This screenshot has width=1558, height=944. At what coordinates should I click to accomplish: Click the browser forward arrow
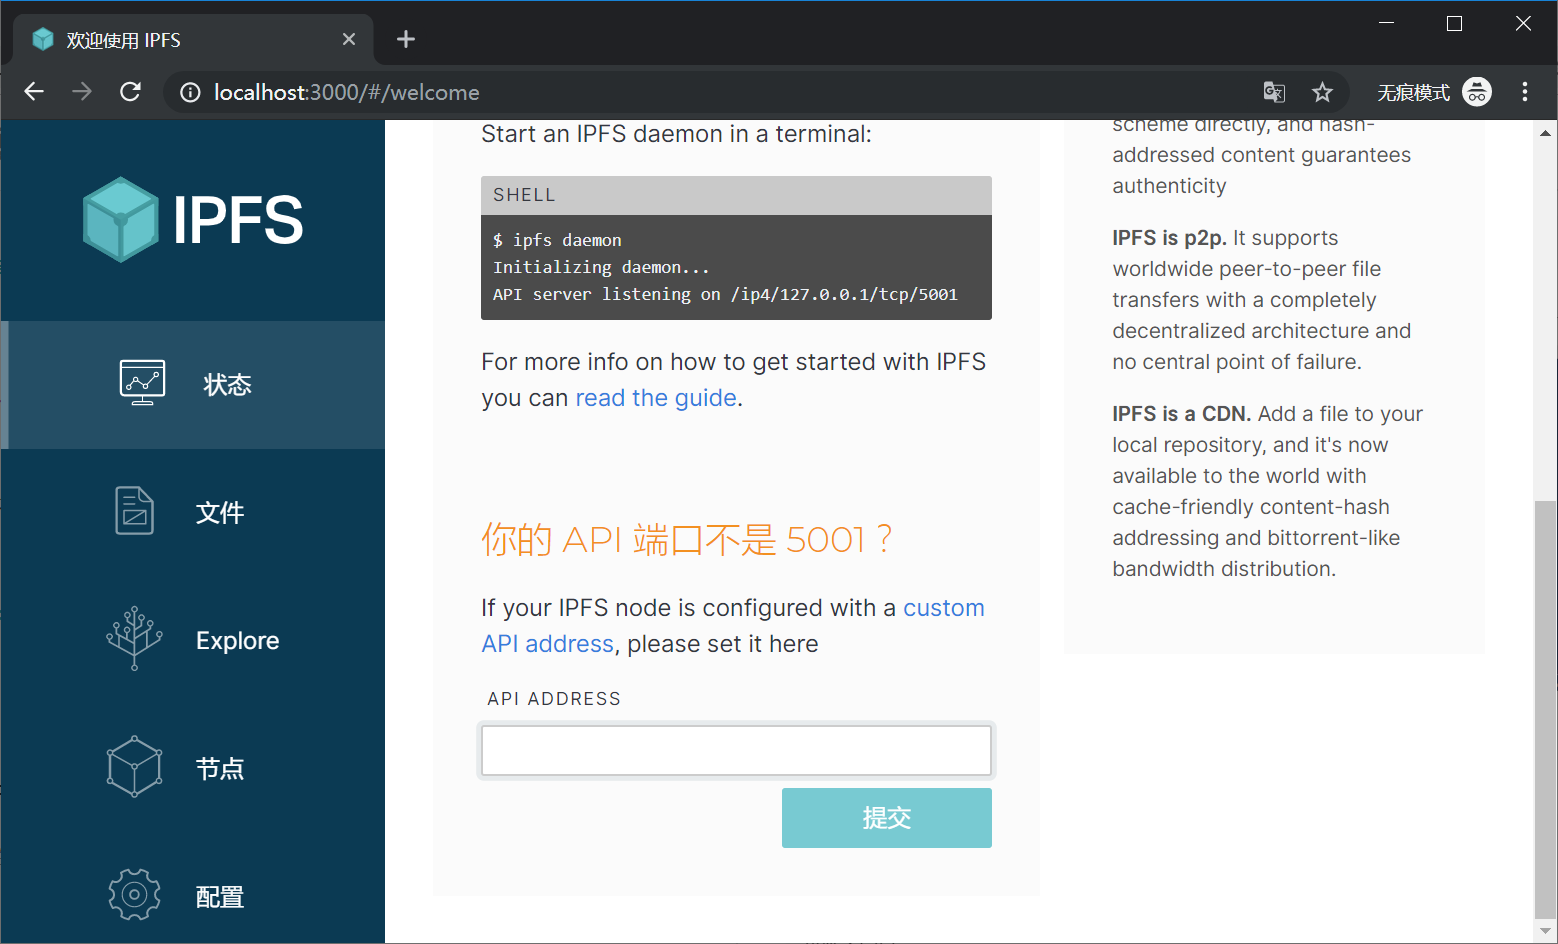tap(82, 92)
